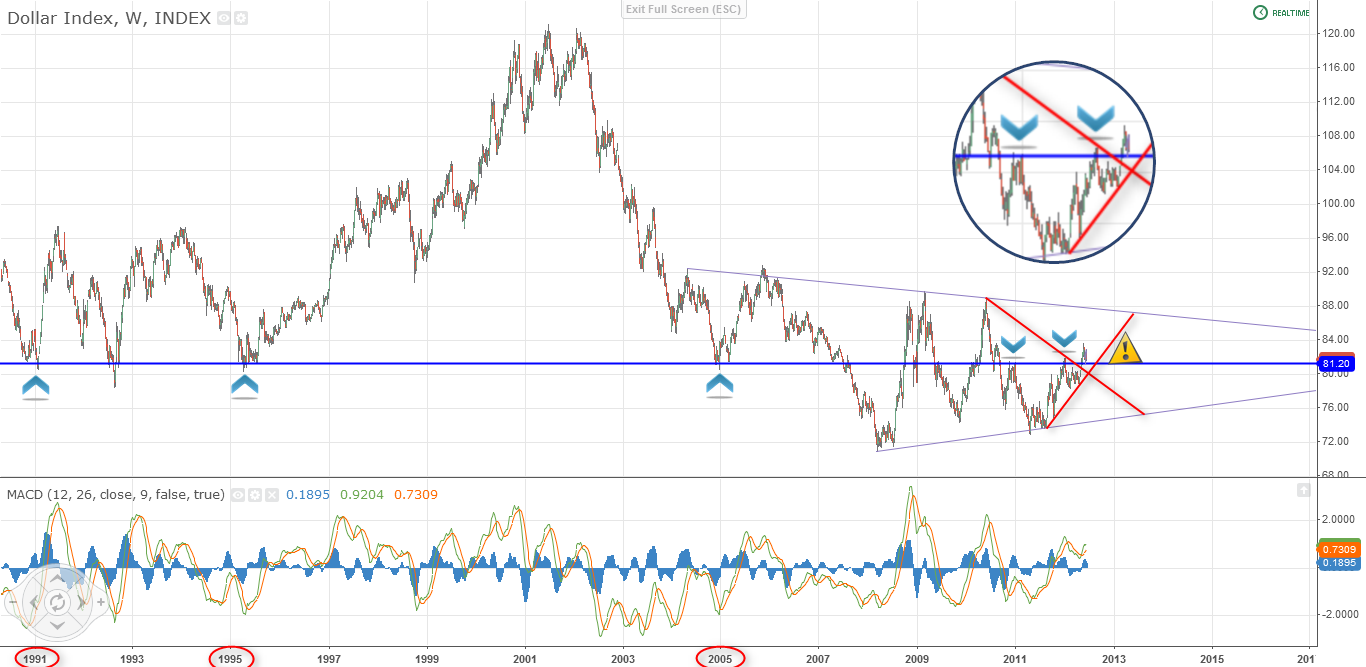Click the 2007 label on time axis
This screenshot has width=1366, height=667.
point(818,659)
